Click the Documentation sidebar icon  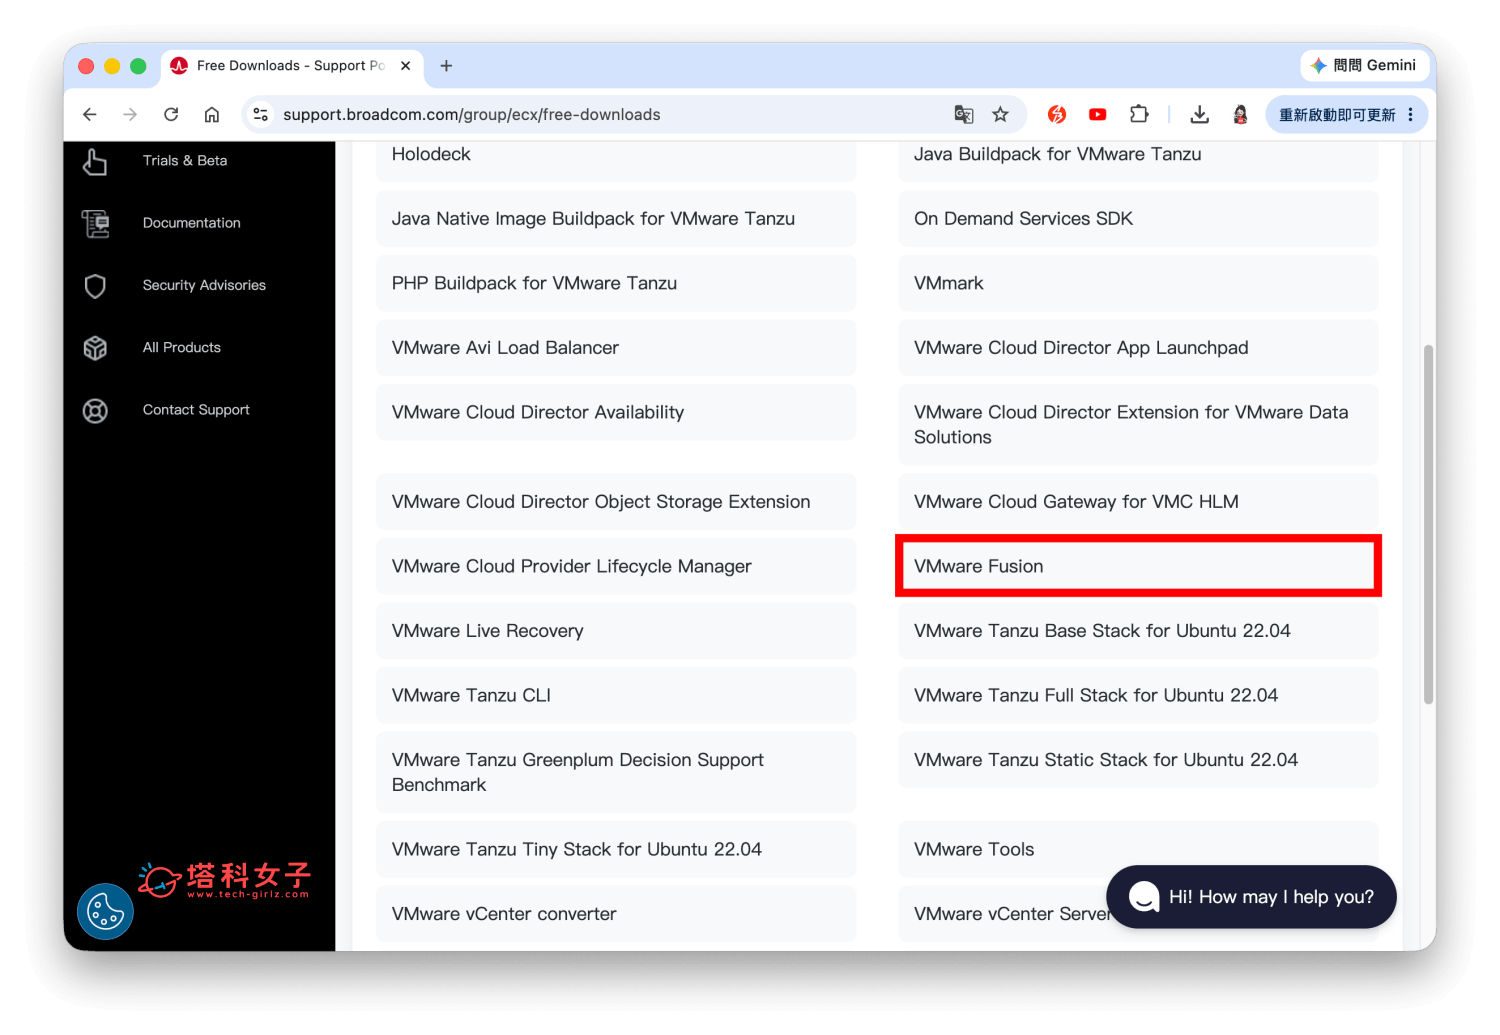95,224
